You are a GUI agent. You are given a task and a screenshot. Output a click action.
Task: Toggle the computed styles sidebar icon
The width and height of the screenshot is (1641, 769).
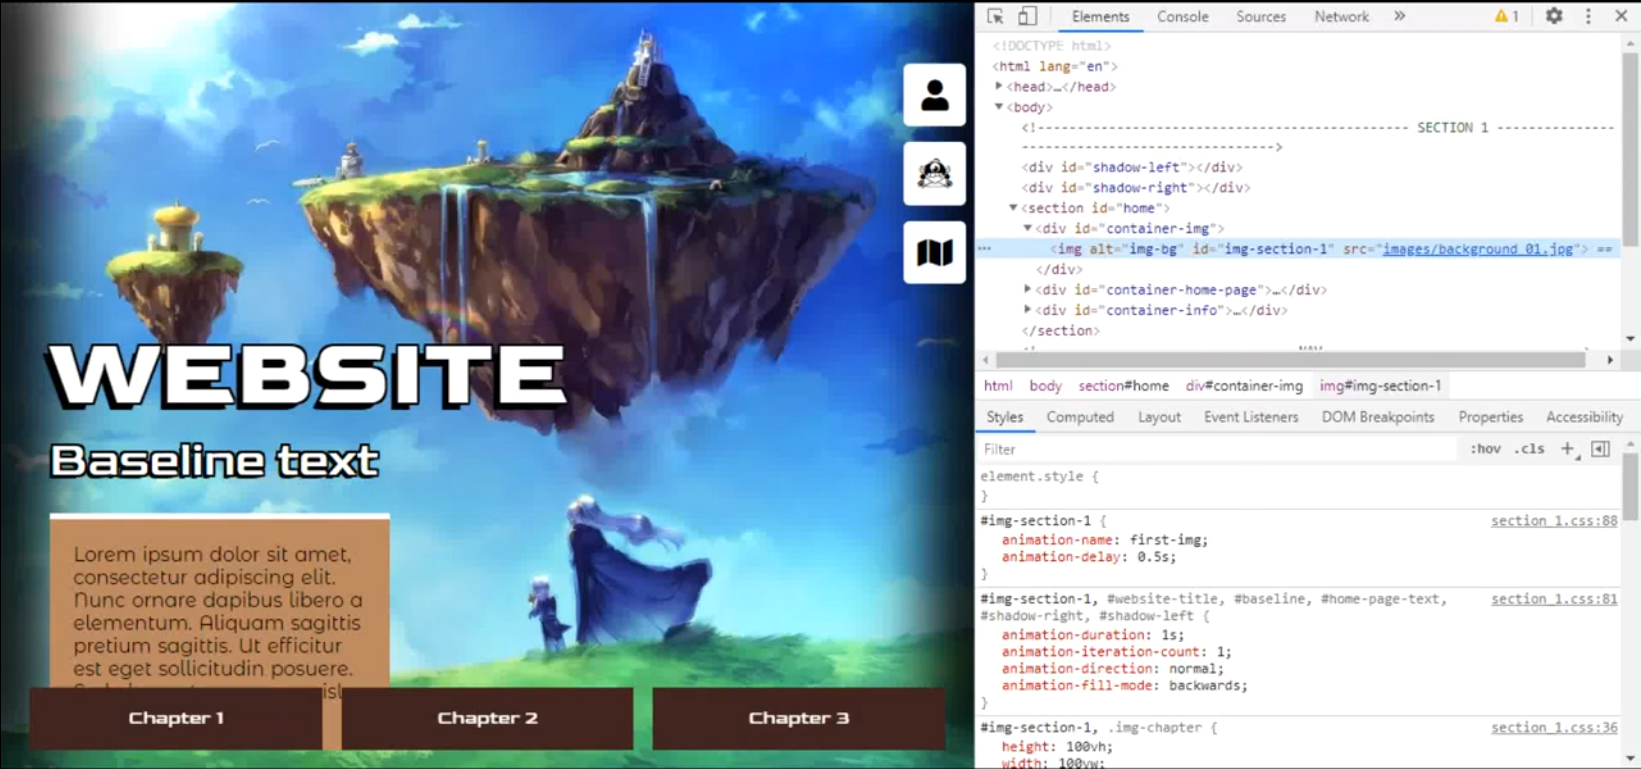[1601, 449]
